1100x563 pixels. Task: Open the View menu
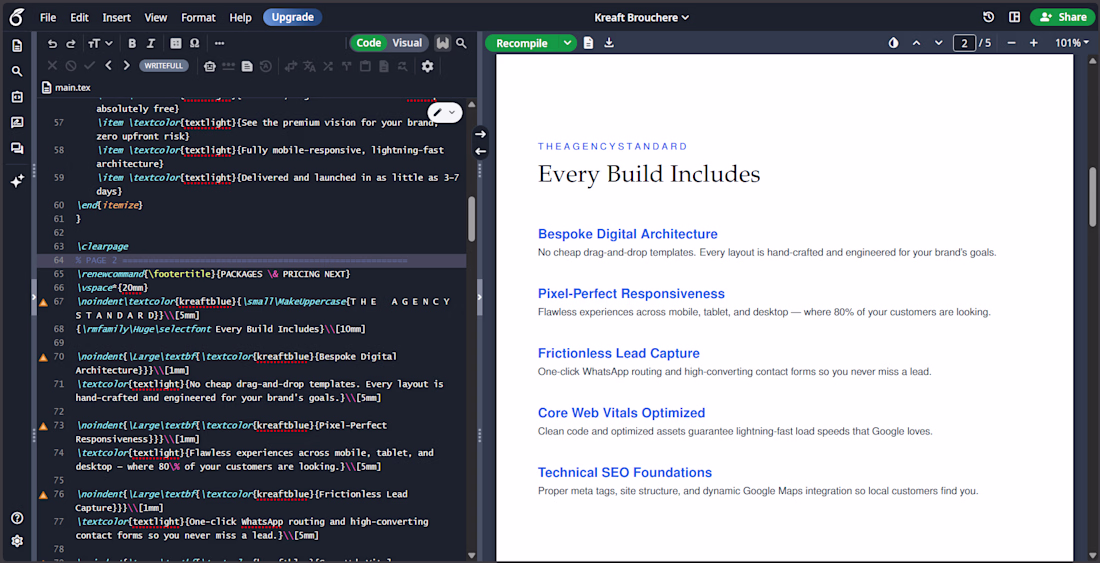tap(156, 18)
